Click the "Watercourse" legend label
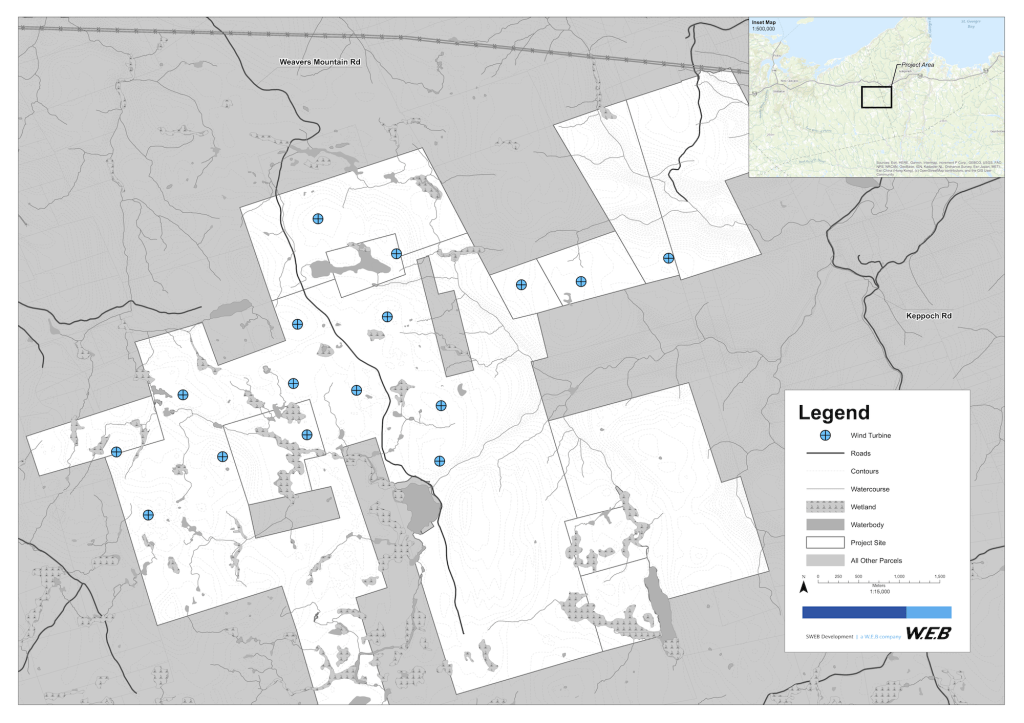1024x723 pixels. tap(870, 489)
